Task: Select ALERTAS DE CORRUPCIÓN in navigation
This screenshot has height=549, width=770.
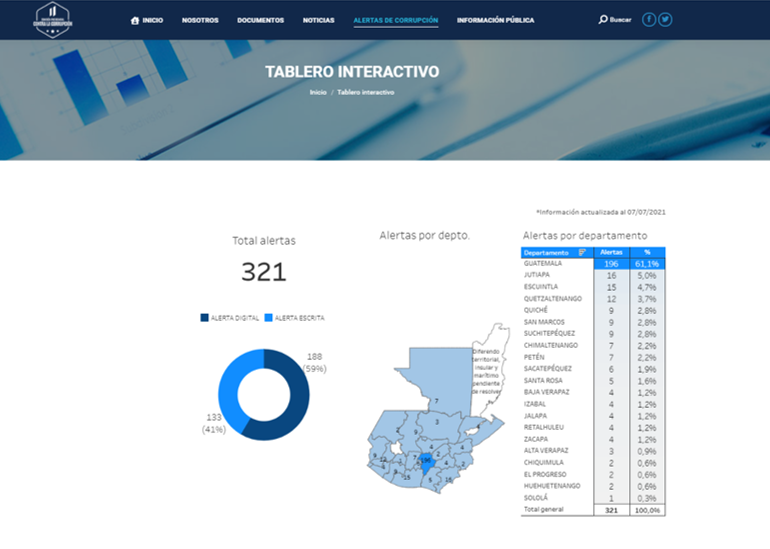Action: 395,20
